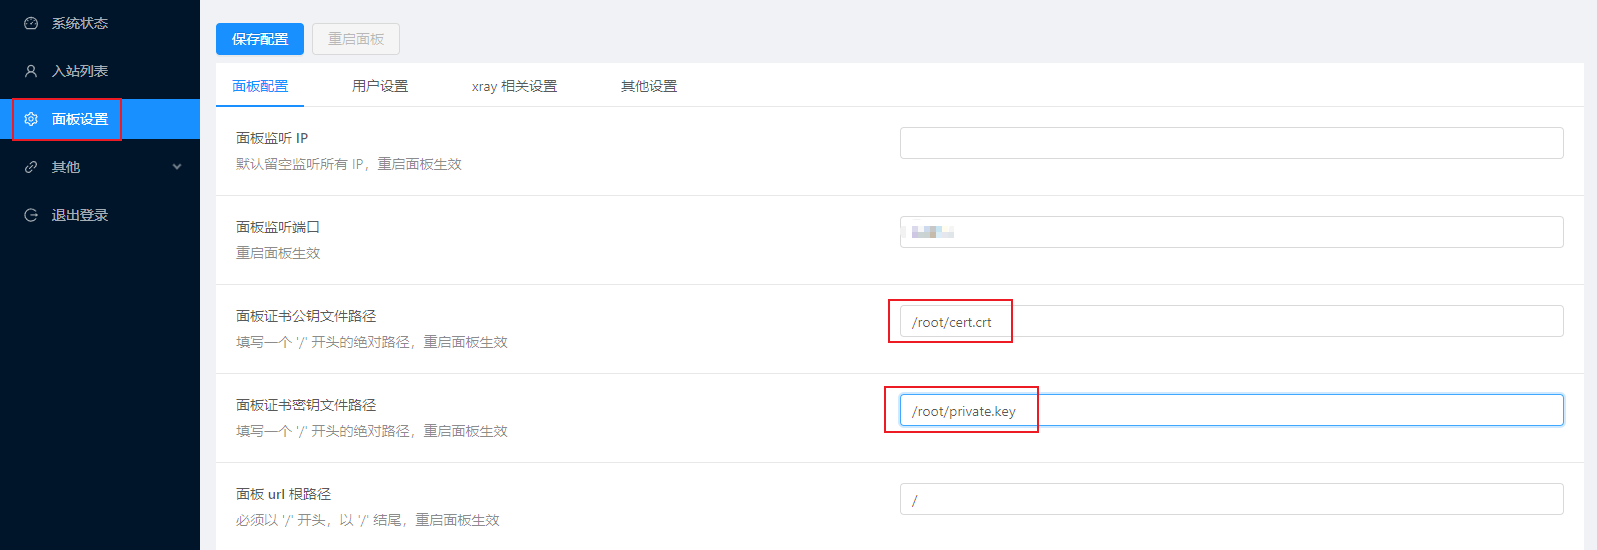Screen dimensions: 1597x550
Task: Switch to the 面板配置 tab
Action: click(260, 86)
